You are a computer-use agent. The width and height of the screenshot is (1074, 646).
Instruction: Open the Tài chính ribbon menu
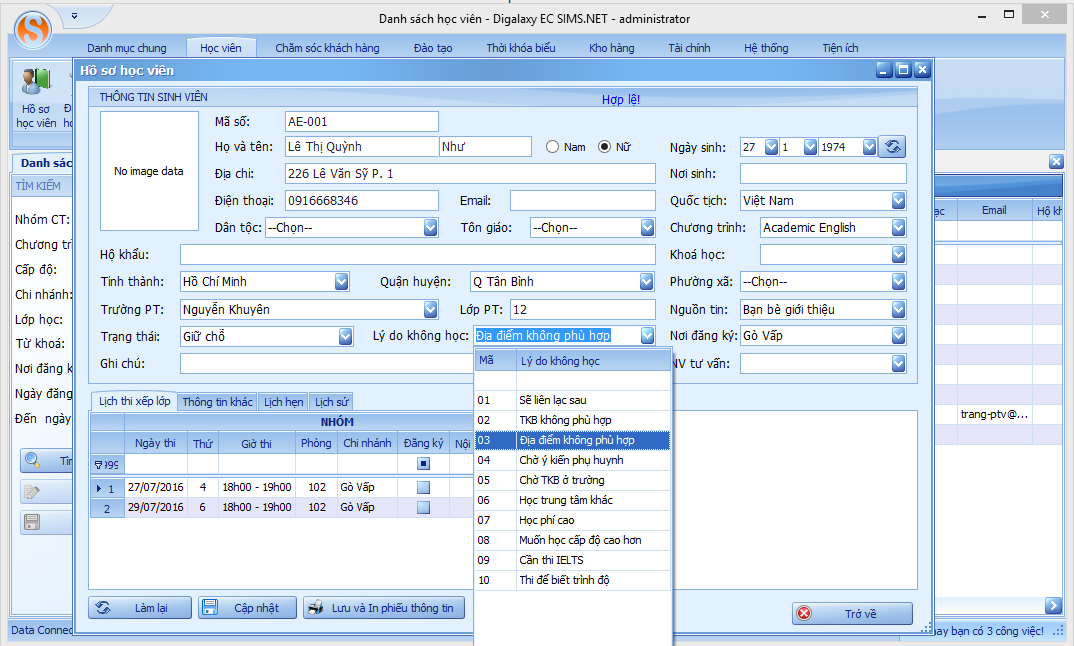[689, 48]
